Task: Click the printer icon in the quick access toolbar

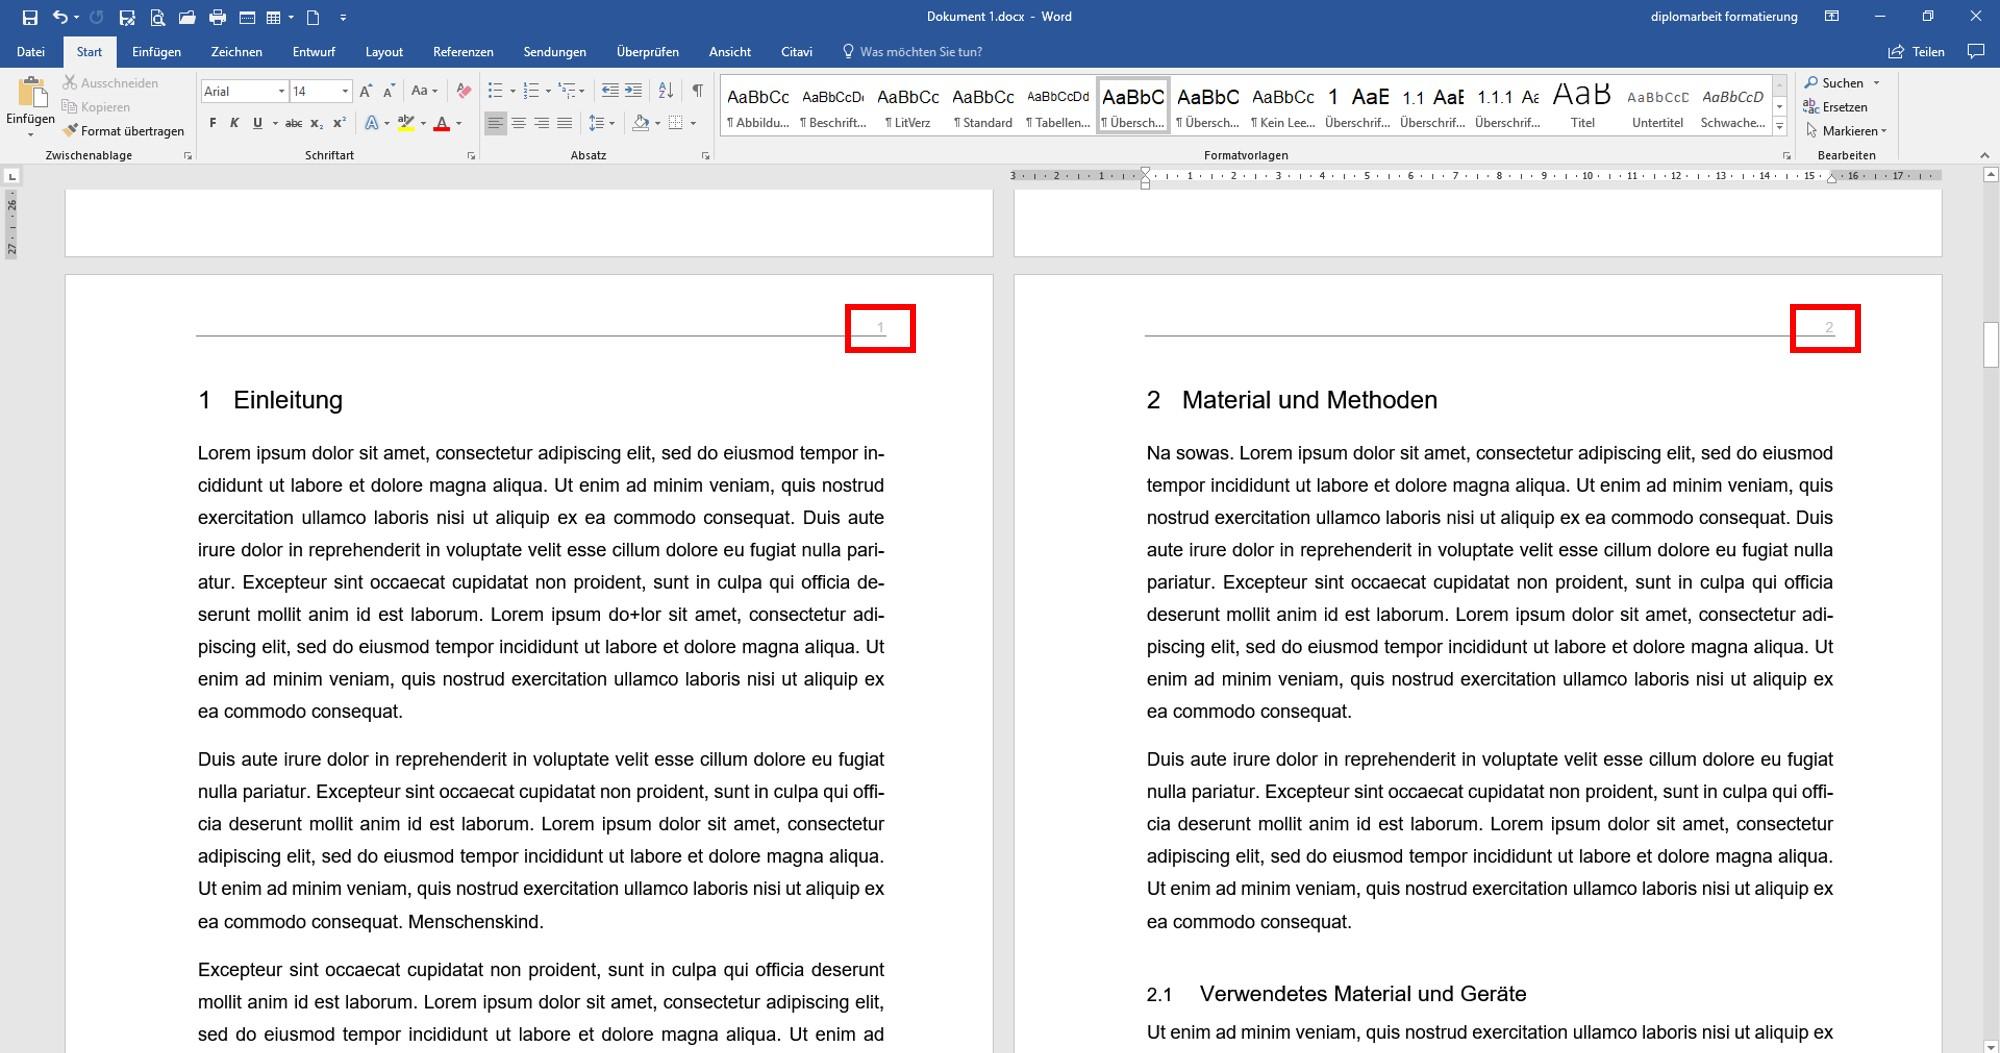Action: (x=217, y=17)
